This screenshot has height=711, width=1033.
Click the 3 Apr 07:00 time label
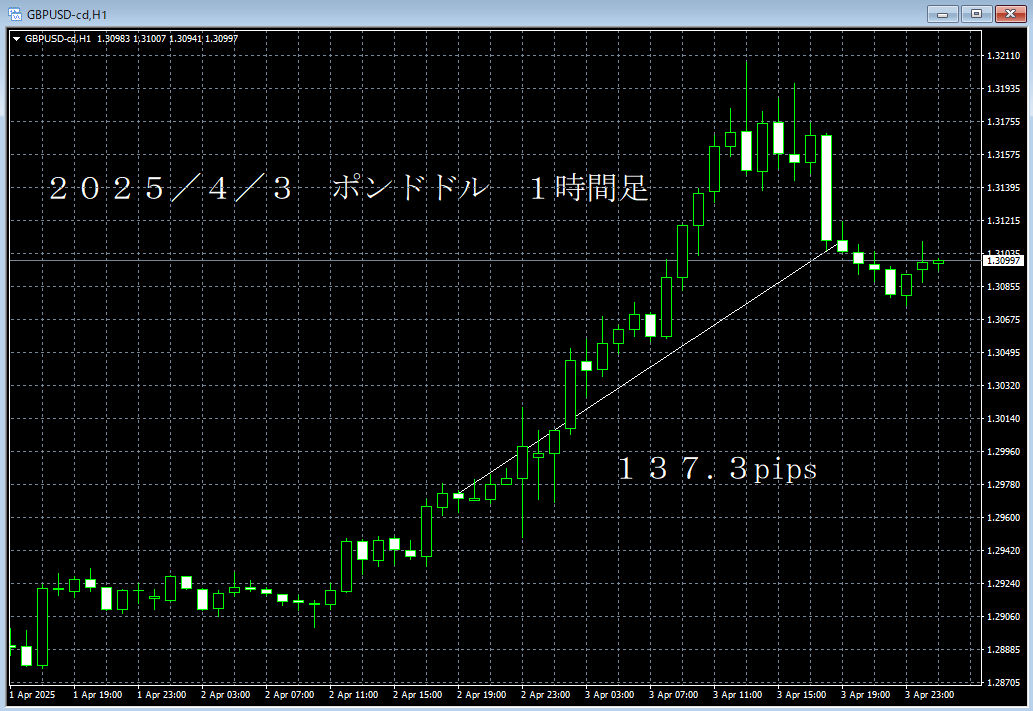coord(673,695)
